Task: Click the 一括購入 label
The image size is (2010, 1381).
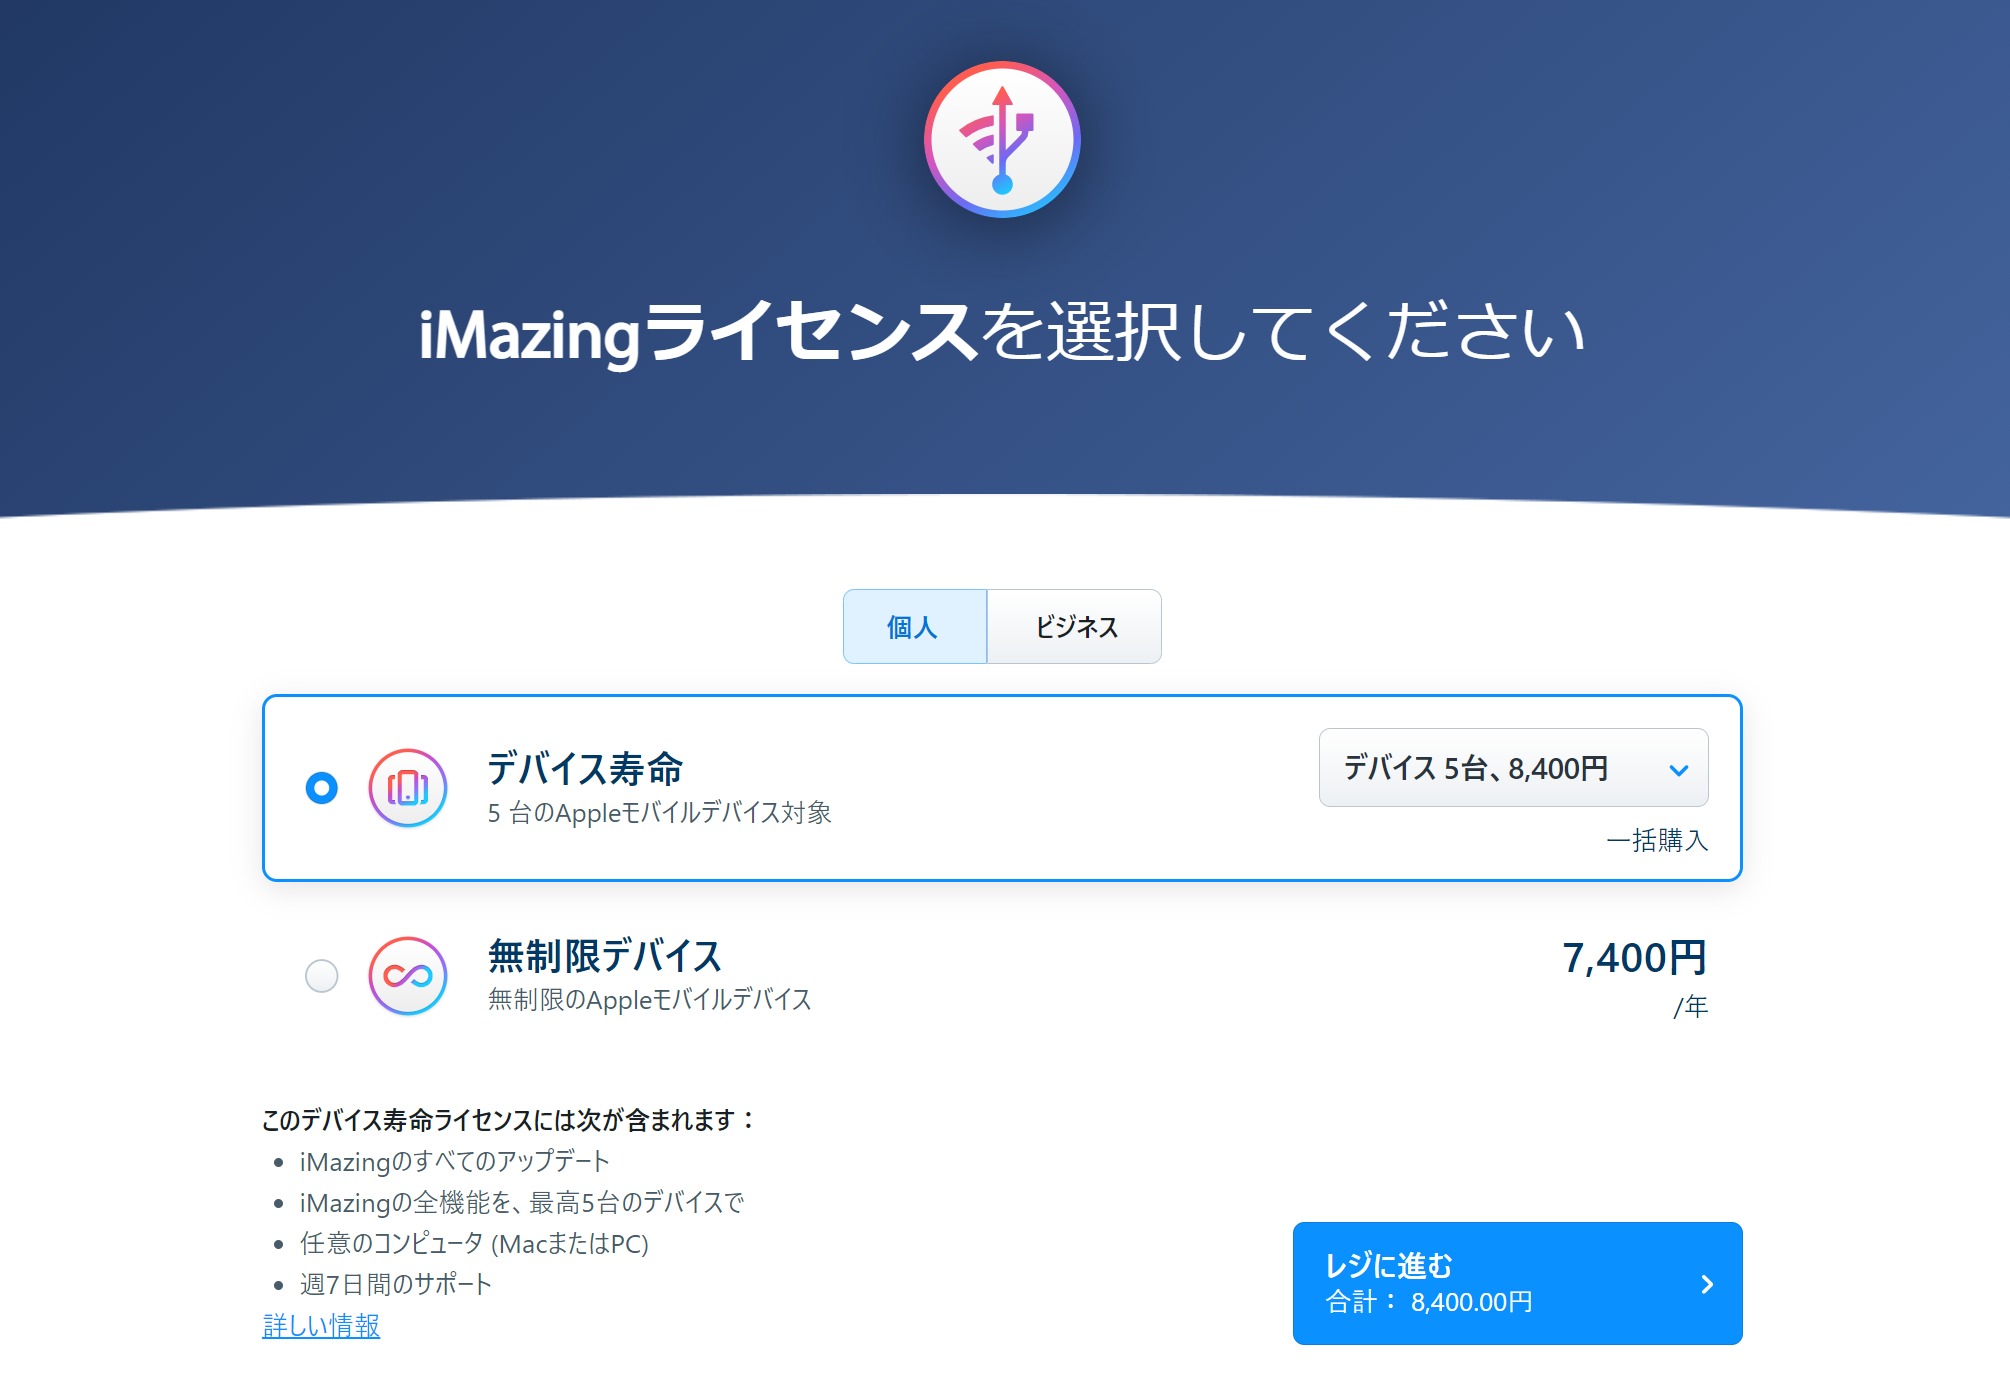Action: pos(1657,840)
